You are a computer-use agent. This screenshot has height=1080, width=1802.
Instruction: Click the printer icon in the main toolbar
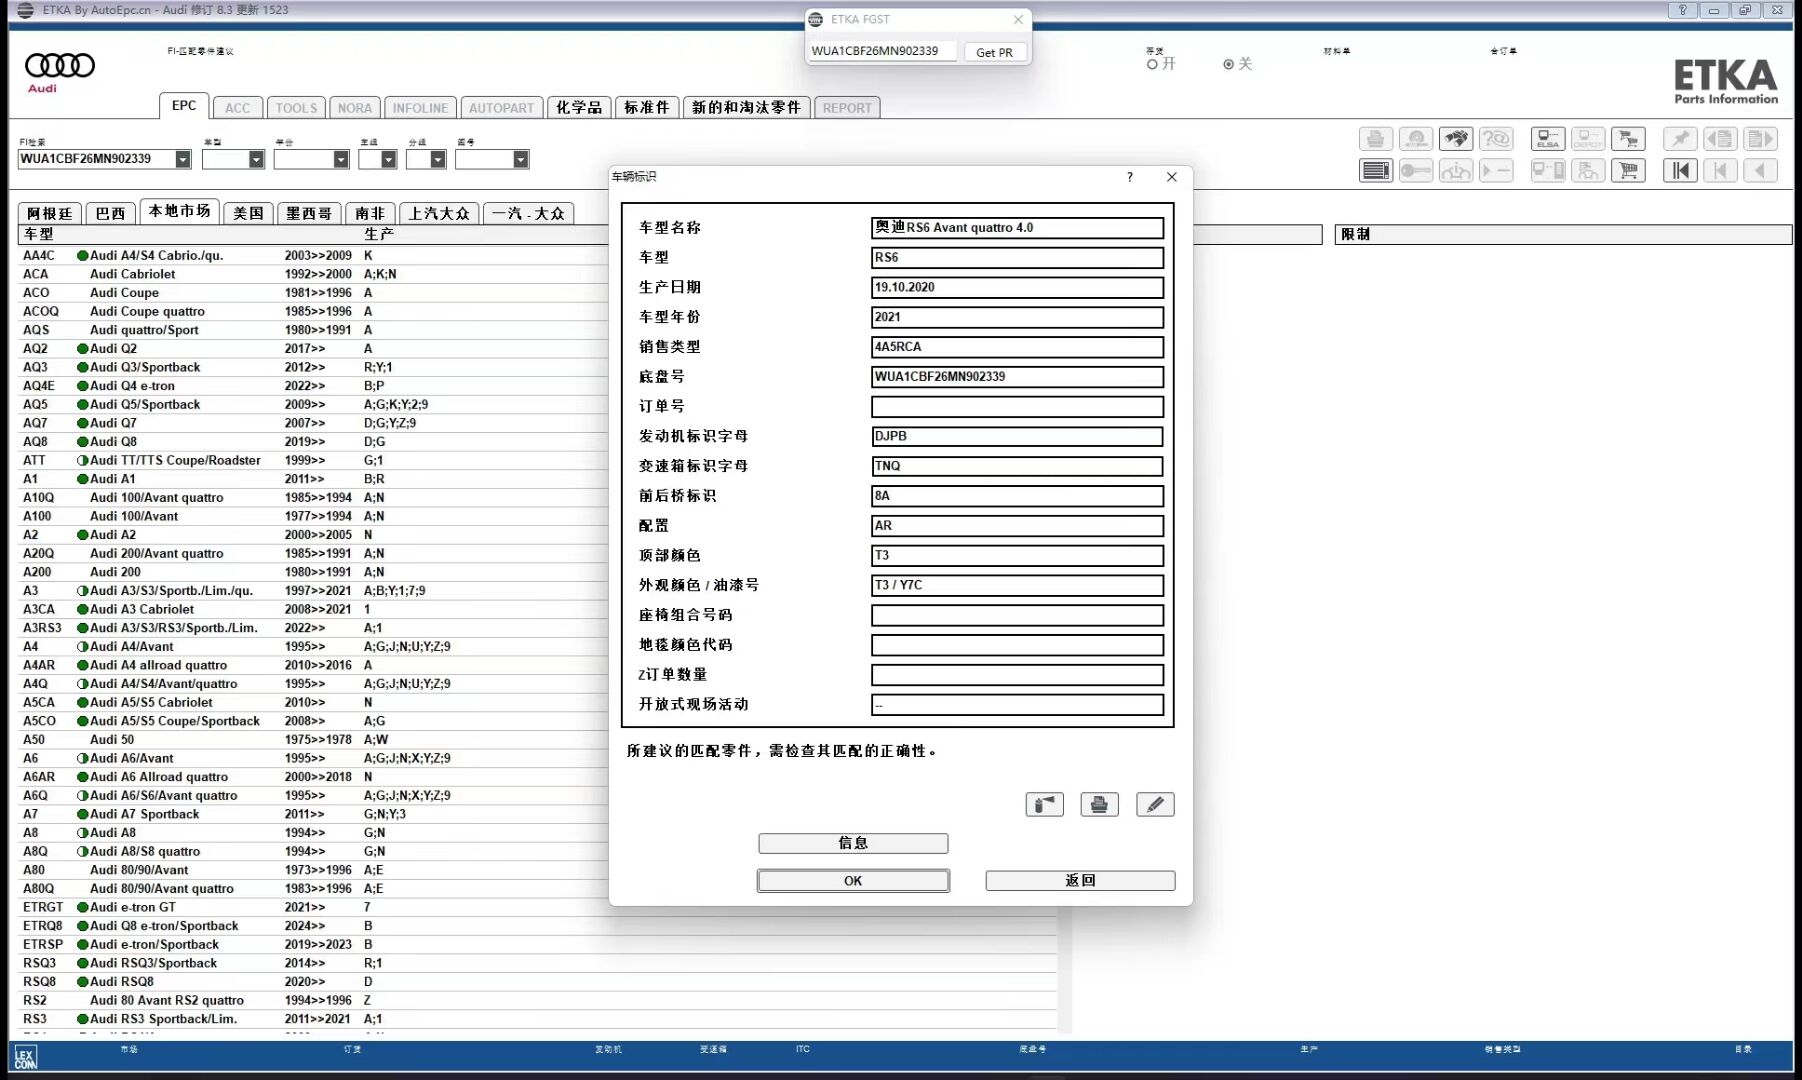[1375, 139]
